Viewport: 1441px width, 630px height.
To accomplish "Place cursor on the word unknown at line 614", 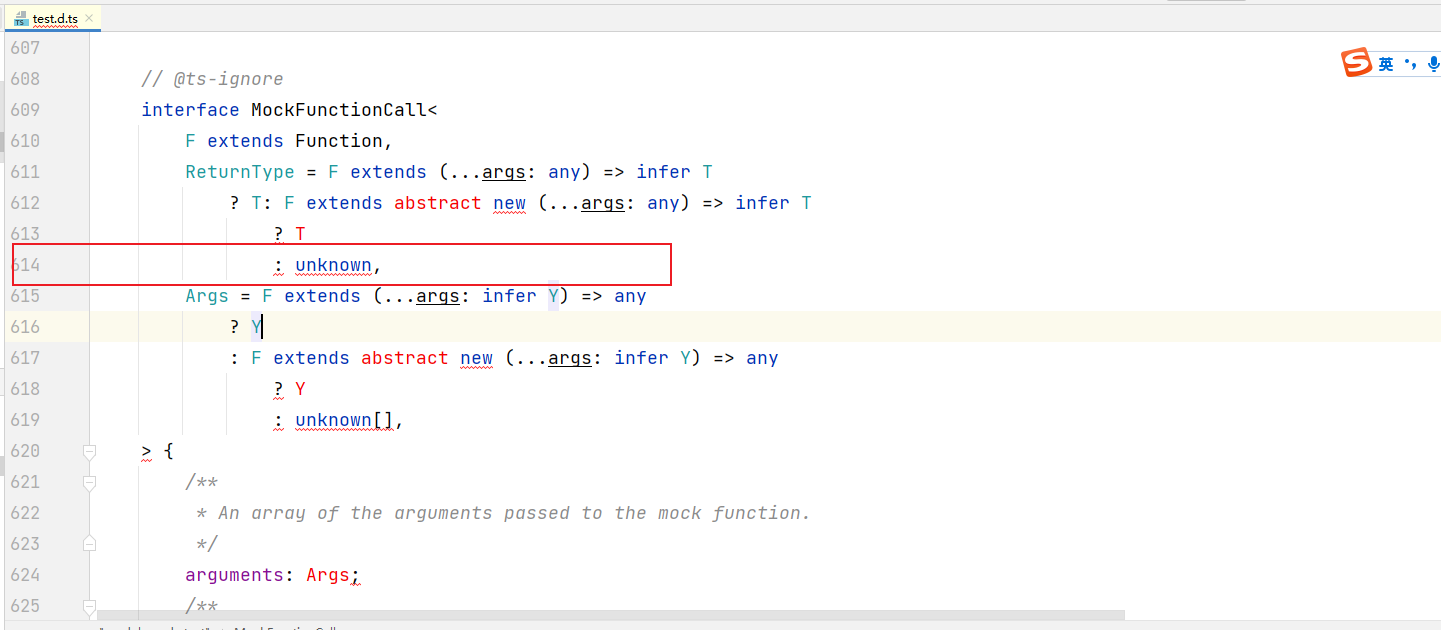I will coord(334,264).
